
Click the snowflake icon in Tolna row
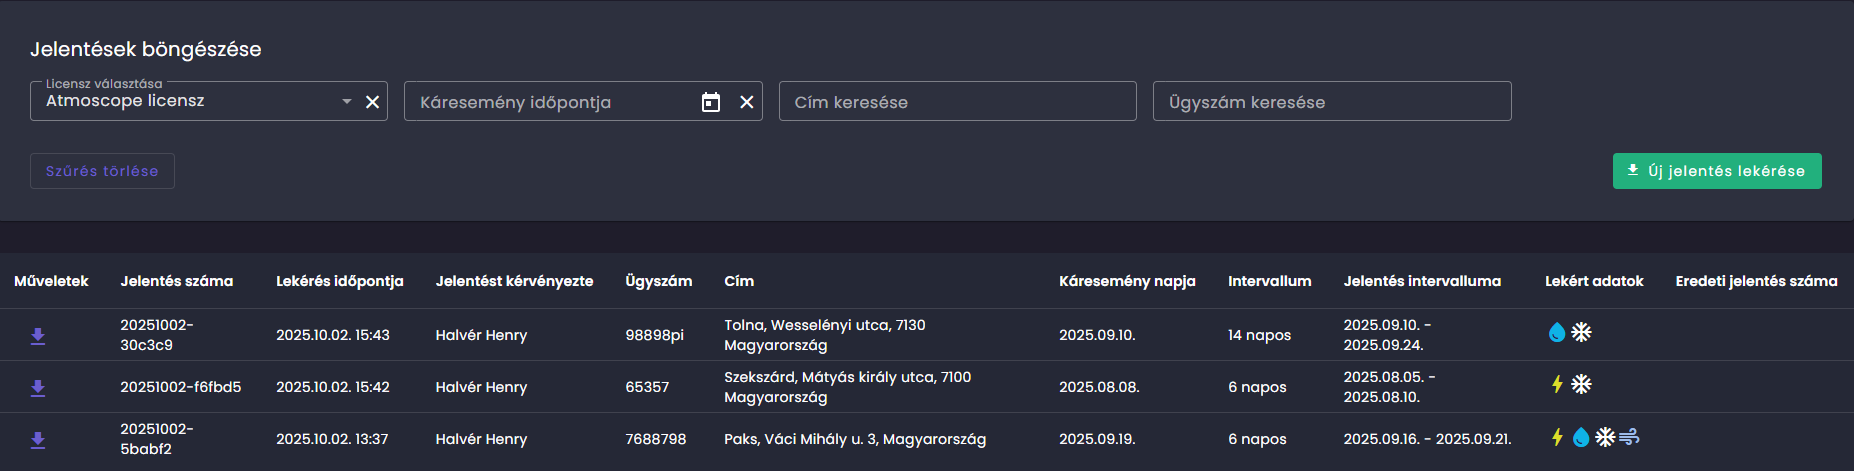[1581, 333]
